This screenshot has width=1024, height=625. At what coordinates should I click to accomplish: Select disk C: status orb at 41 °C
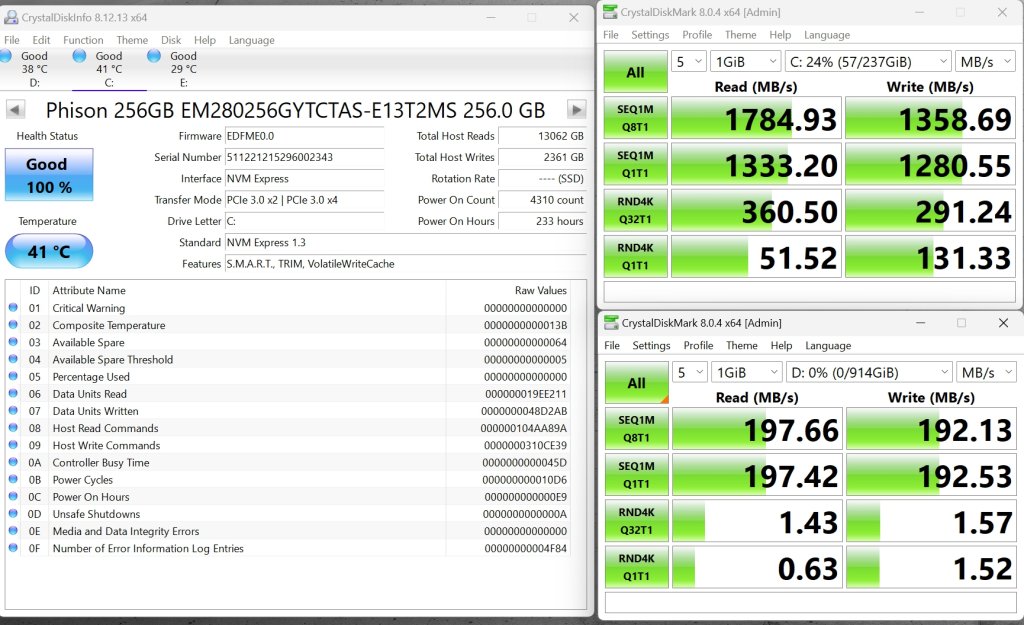tap(79, 56)
